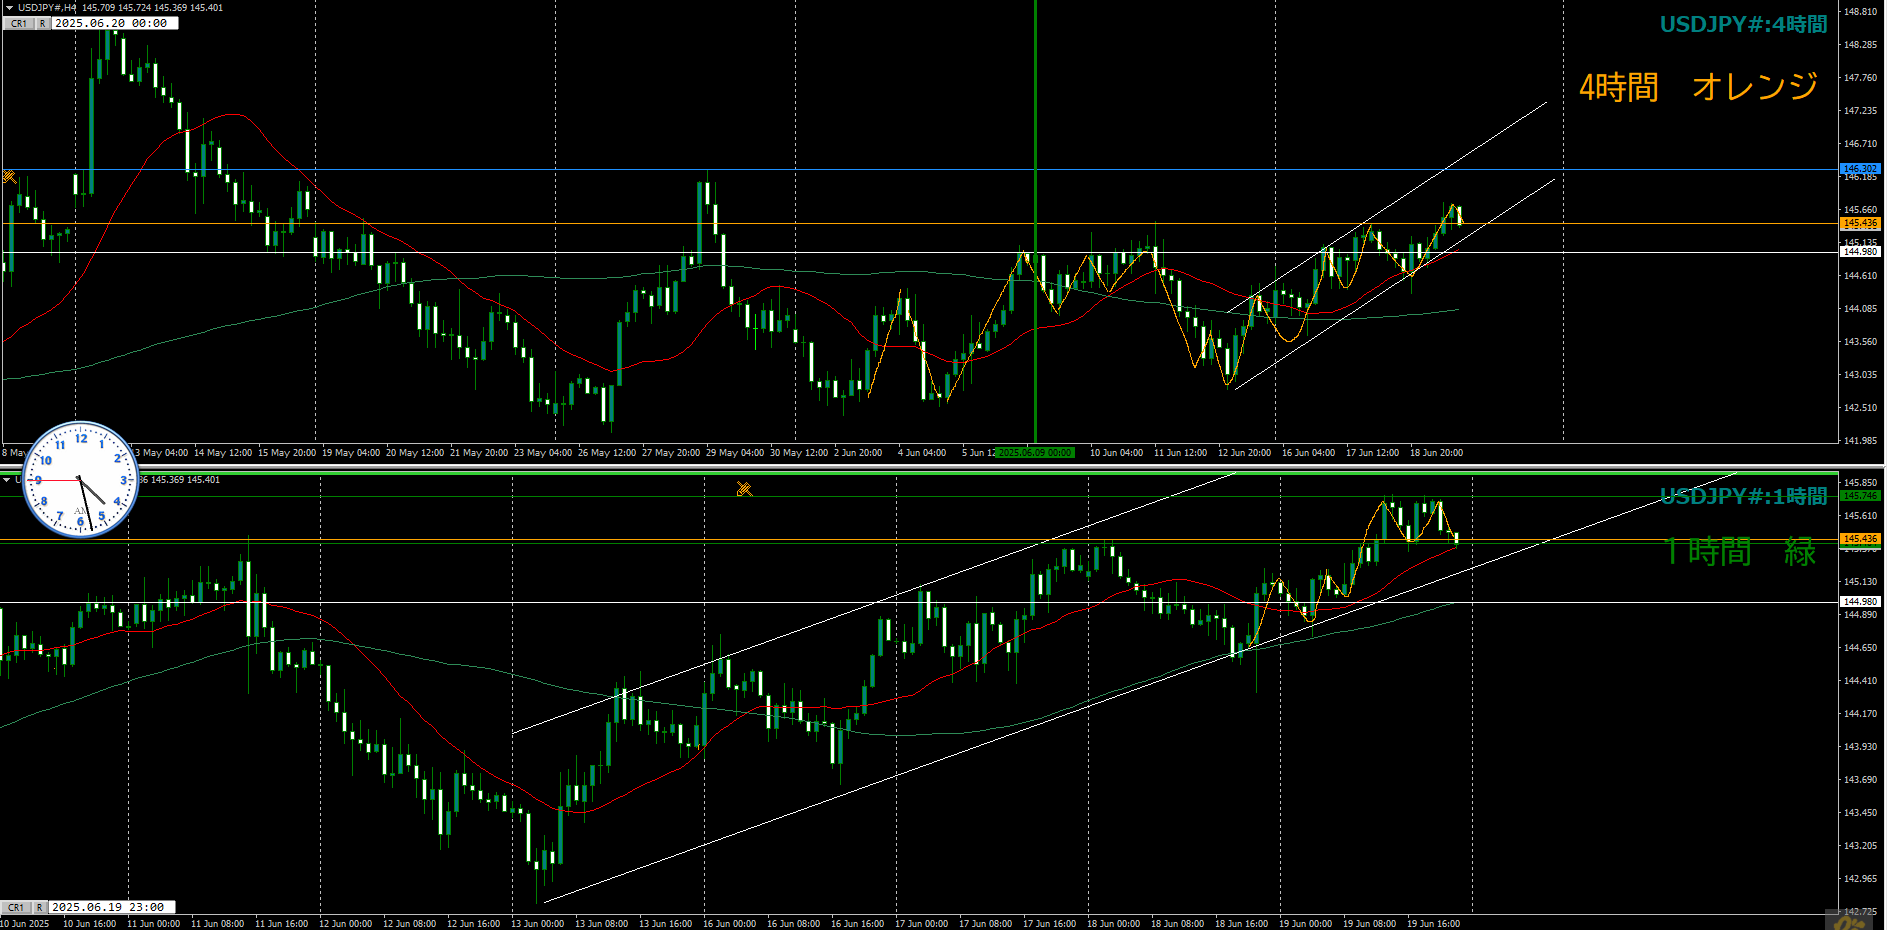The width and height of the screenshot is (1887, 930).
Task: Click the 2025.06.19 23:00 date field
Action: point(112,907)
